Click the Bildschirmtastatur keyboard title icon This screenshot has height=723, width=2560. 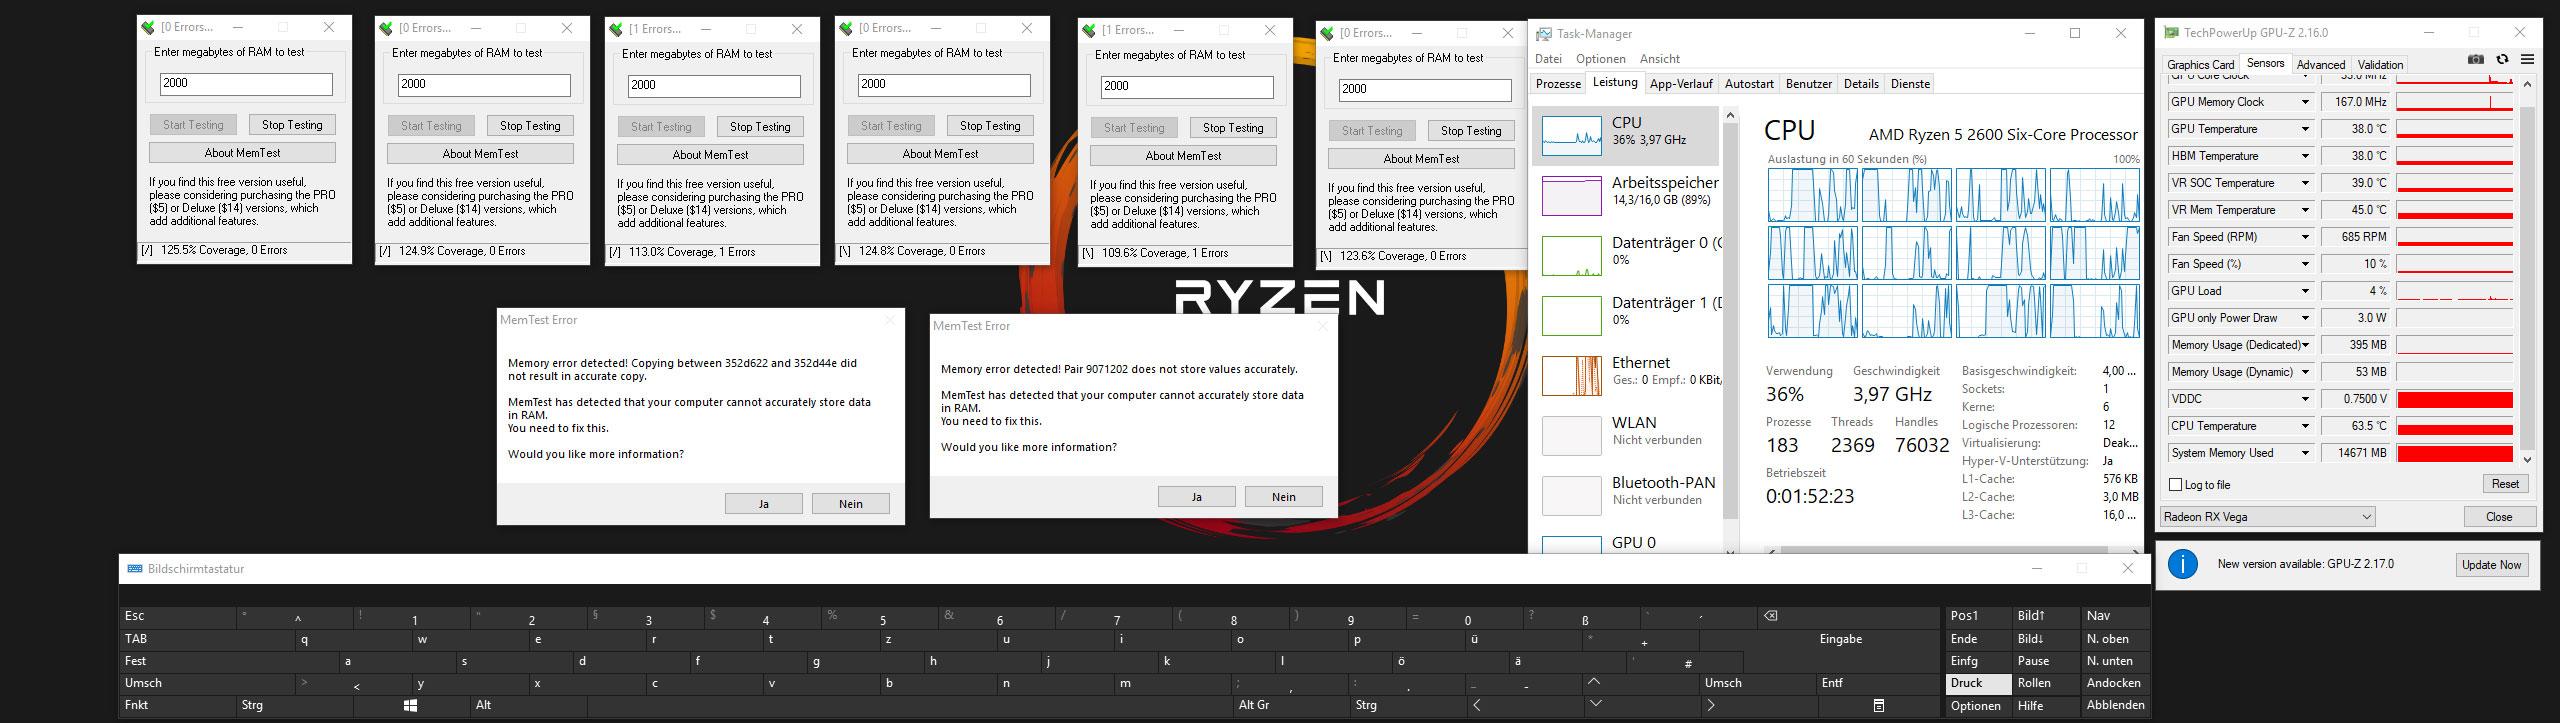[x=135, y=569]
